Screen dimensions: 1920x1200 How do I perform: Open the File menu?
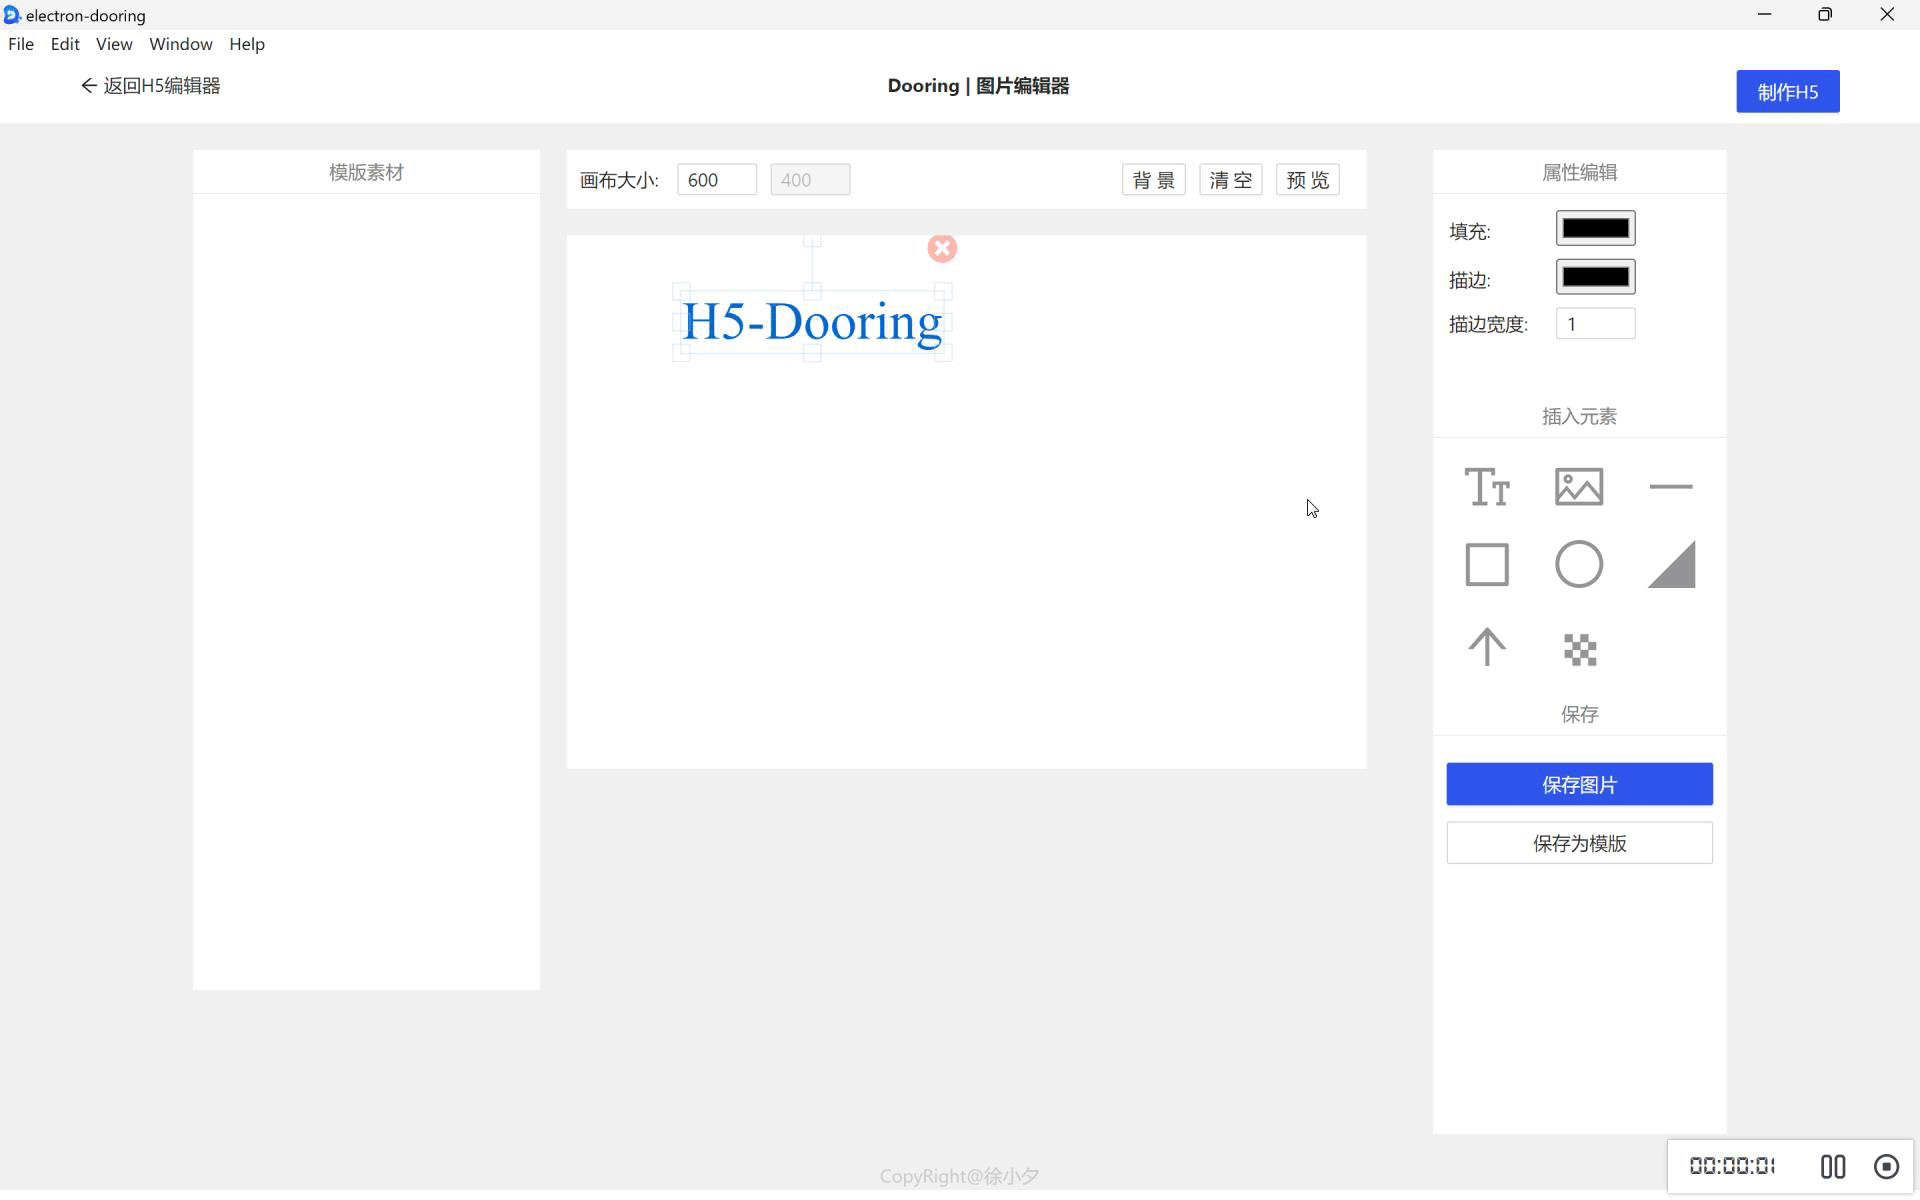pos(21,44)
